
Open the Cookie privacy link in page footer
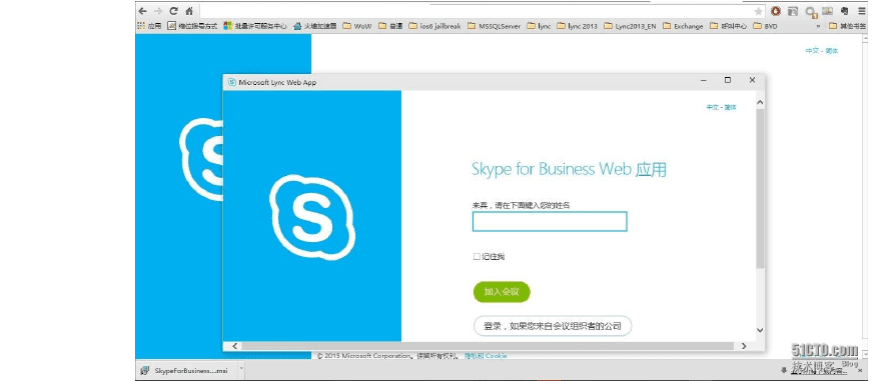485,356
